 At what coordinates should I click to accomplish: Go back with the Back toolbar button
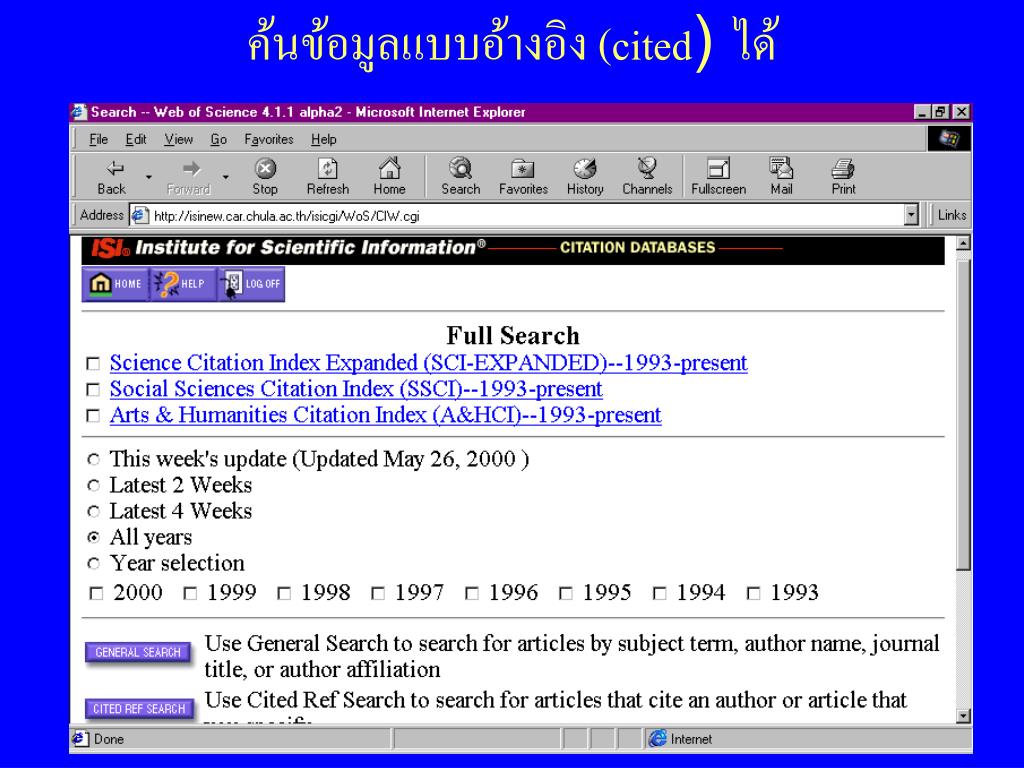tap(112, 176)
